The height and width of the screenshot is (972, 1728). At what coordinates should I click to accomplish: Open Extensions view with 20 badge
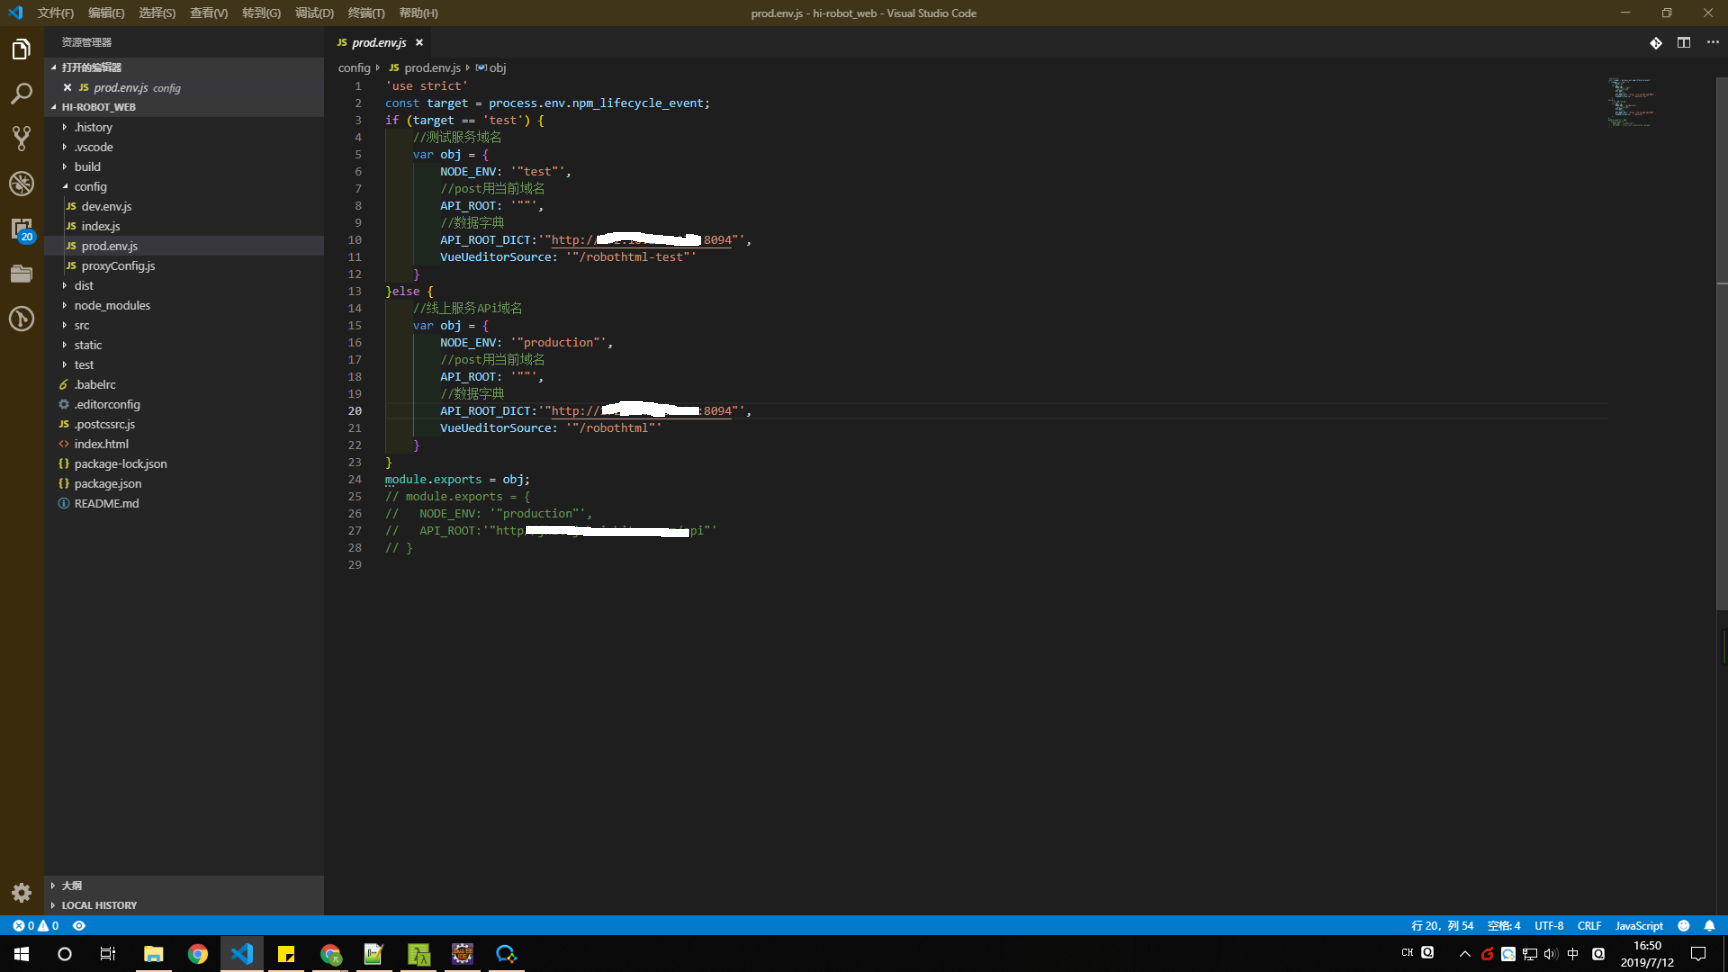tap(21, 229)
